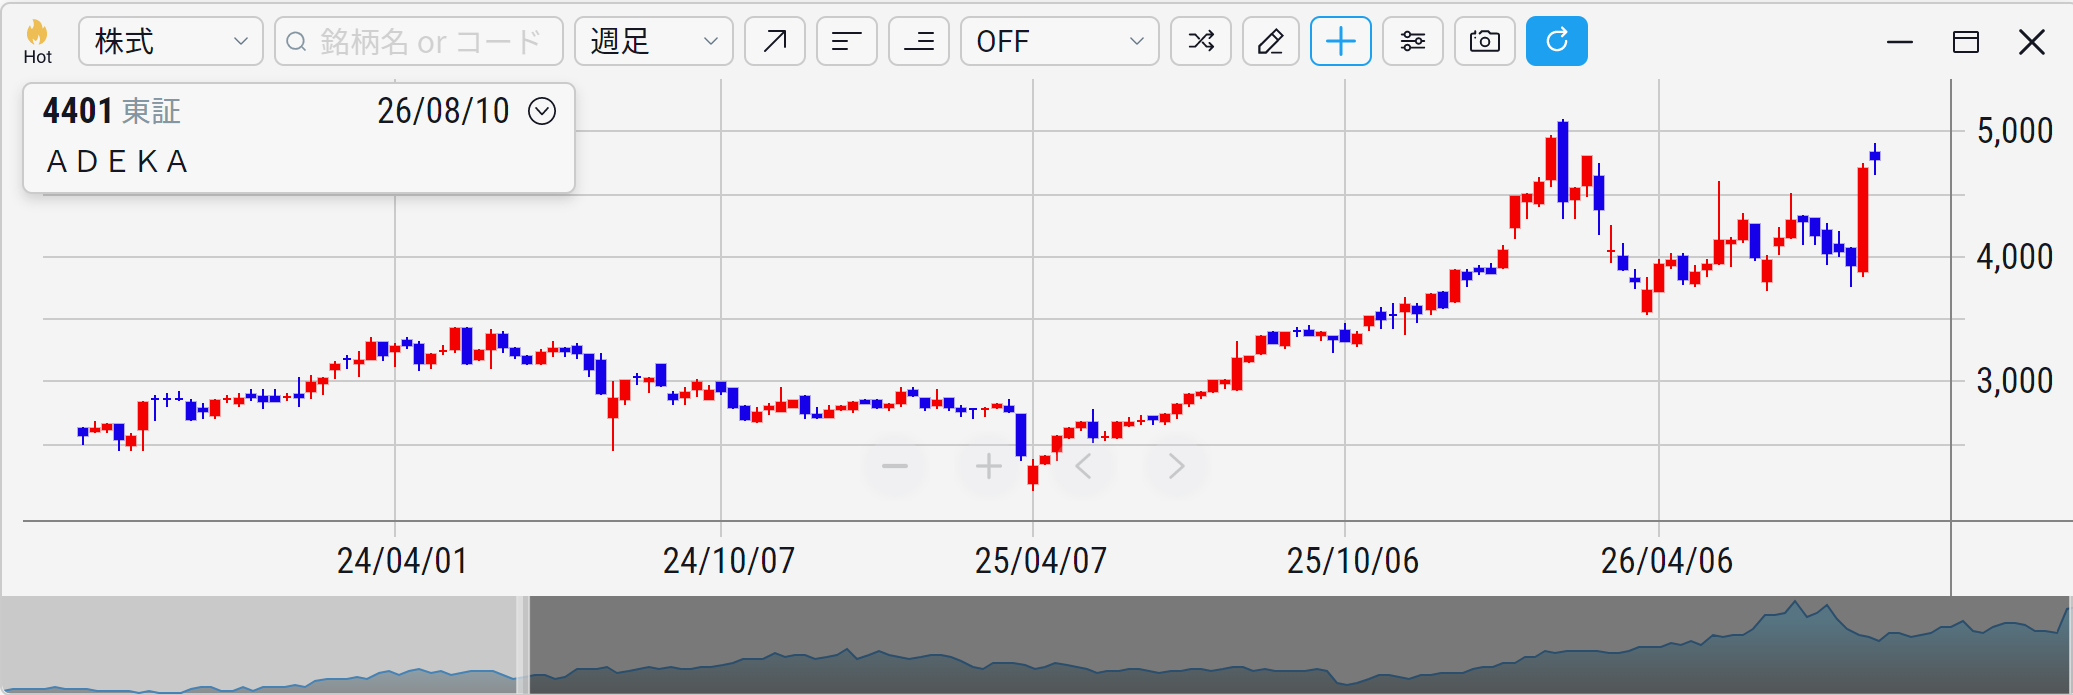Move chart forward with right chevron
The width and height of the screenshot is (2073, 695).
(1177, 466)
